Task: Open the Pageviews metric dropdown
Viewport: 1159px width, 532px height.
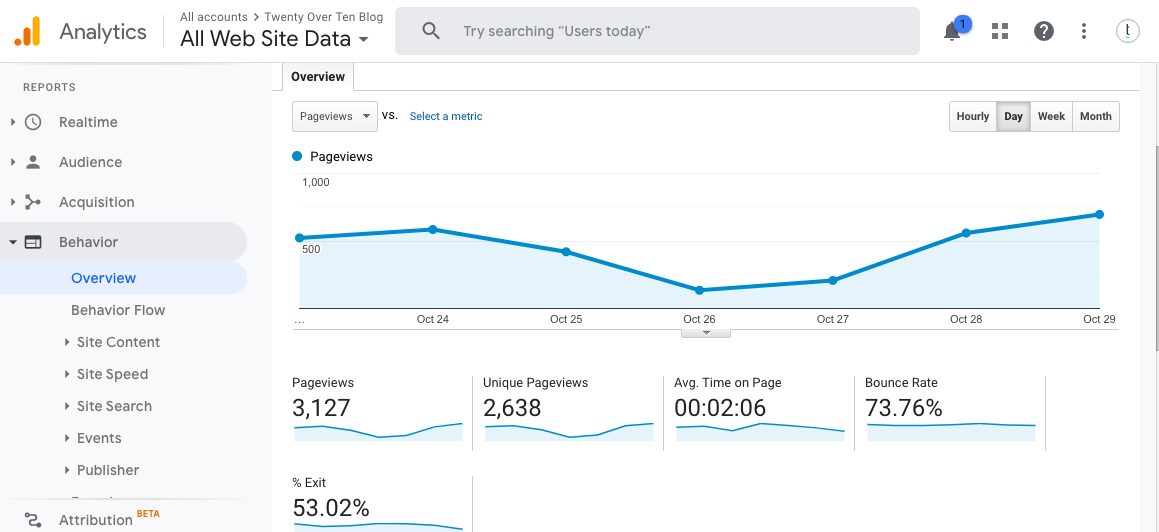Action: coord(334,116)
